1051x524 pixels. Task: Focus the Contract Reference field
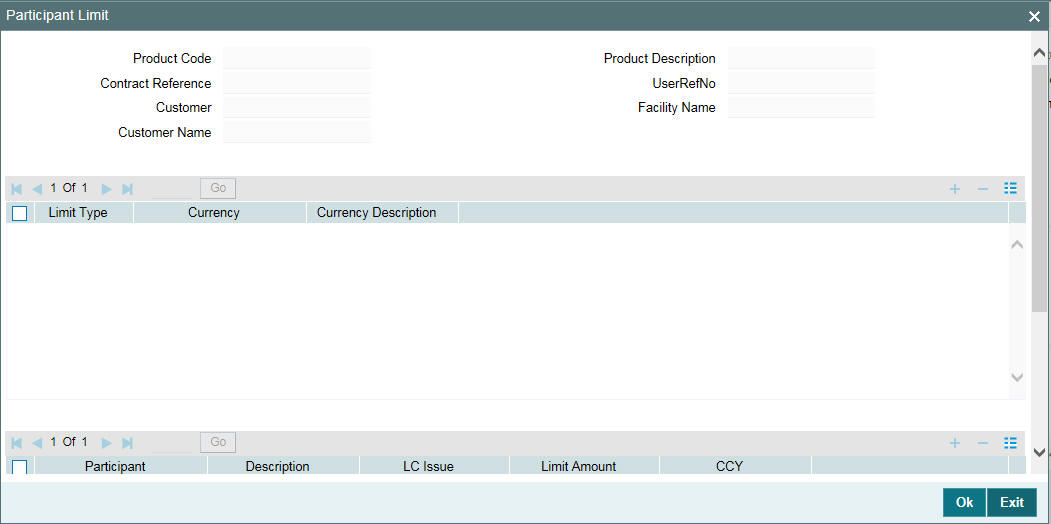(x=297, y=84)
